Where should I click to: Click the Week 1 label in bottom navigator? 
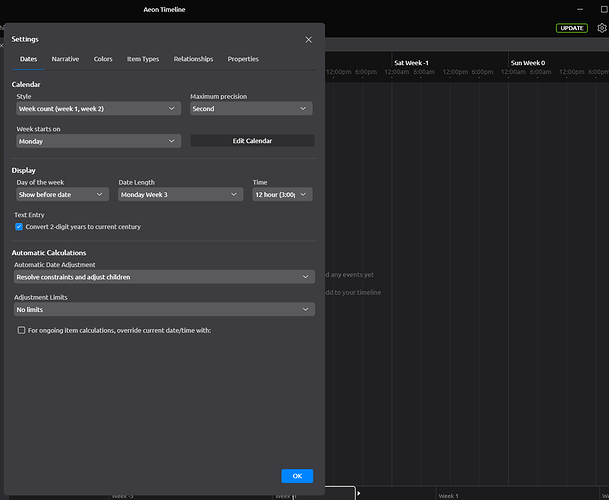click(448, 496)
